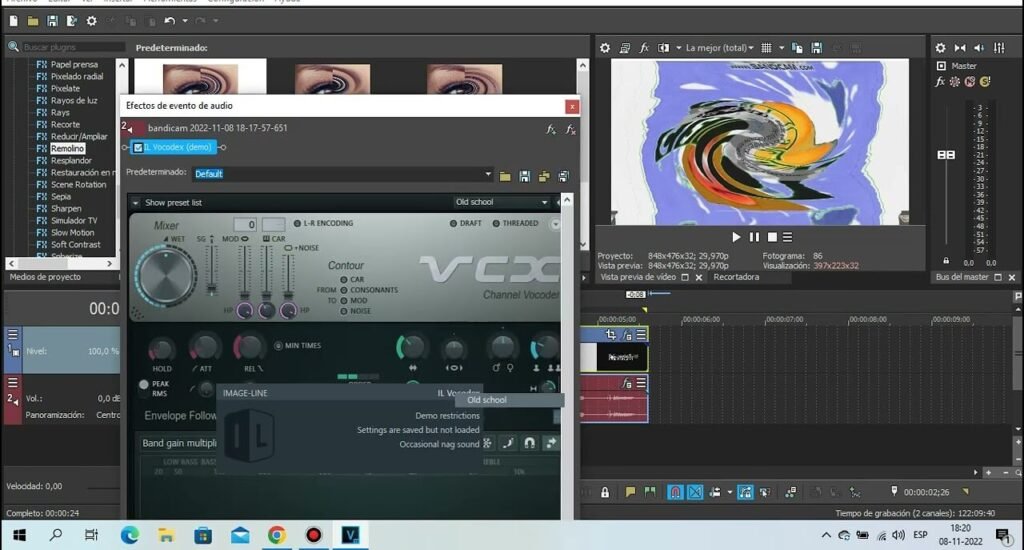Toggle automatic crossfades icon in timeline toolbar
1024x550 pixels.
coord(695,492)
